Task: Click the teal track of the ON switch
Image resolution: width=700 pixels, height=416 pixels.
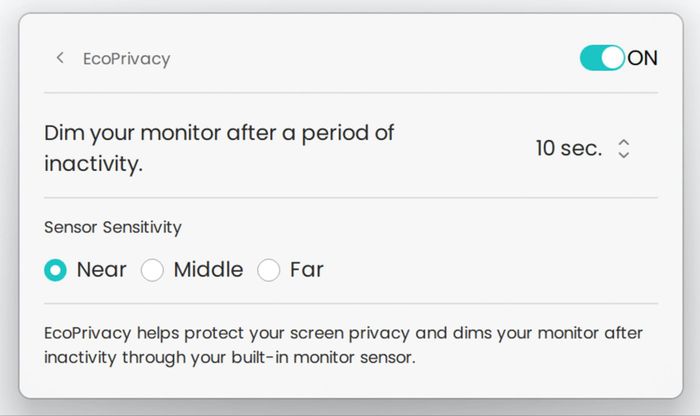Action: tap(590, 58)
